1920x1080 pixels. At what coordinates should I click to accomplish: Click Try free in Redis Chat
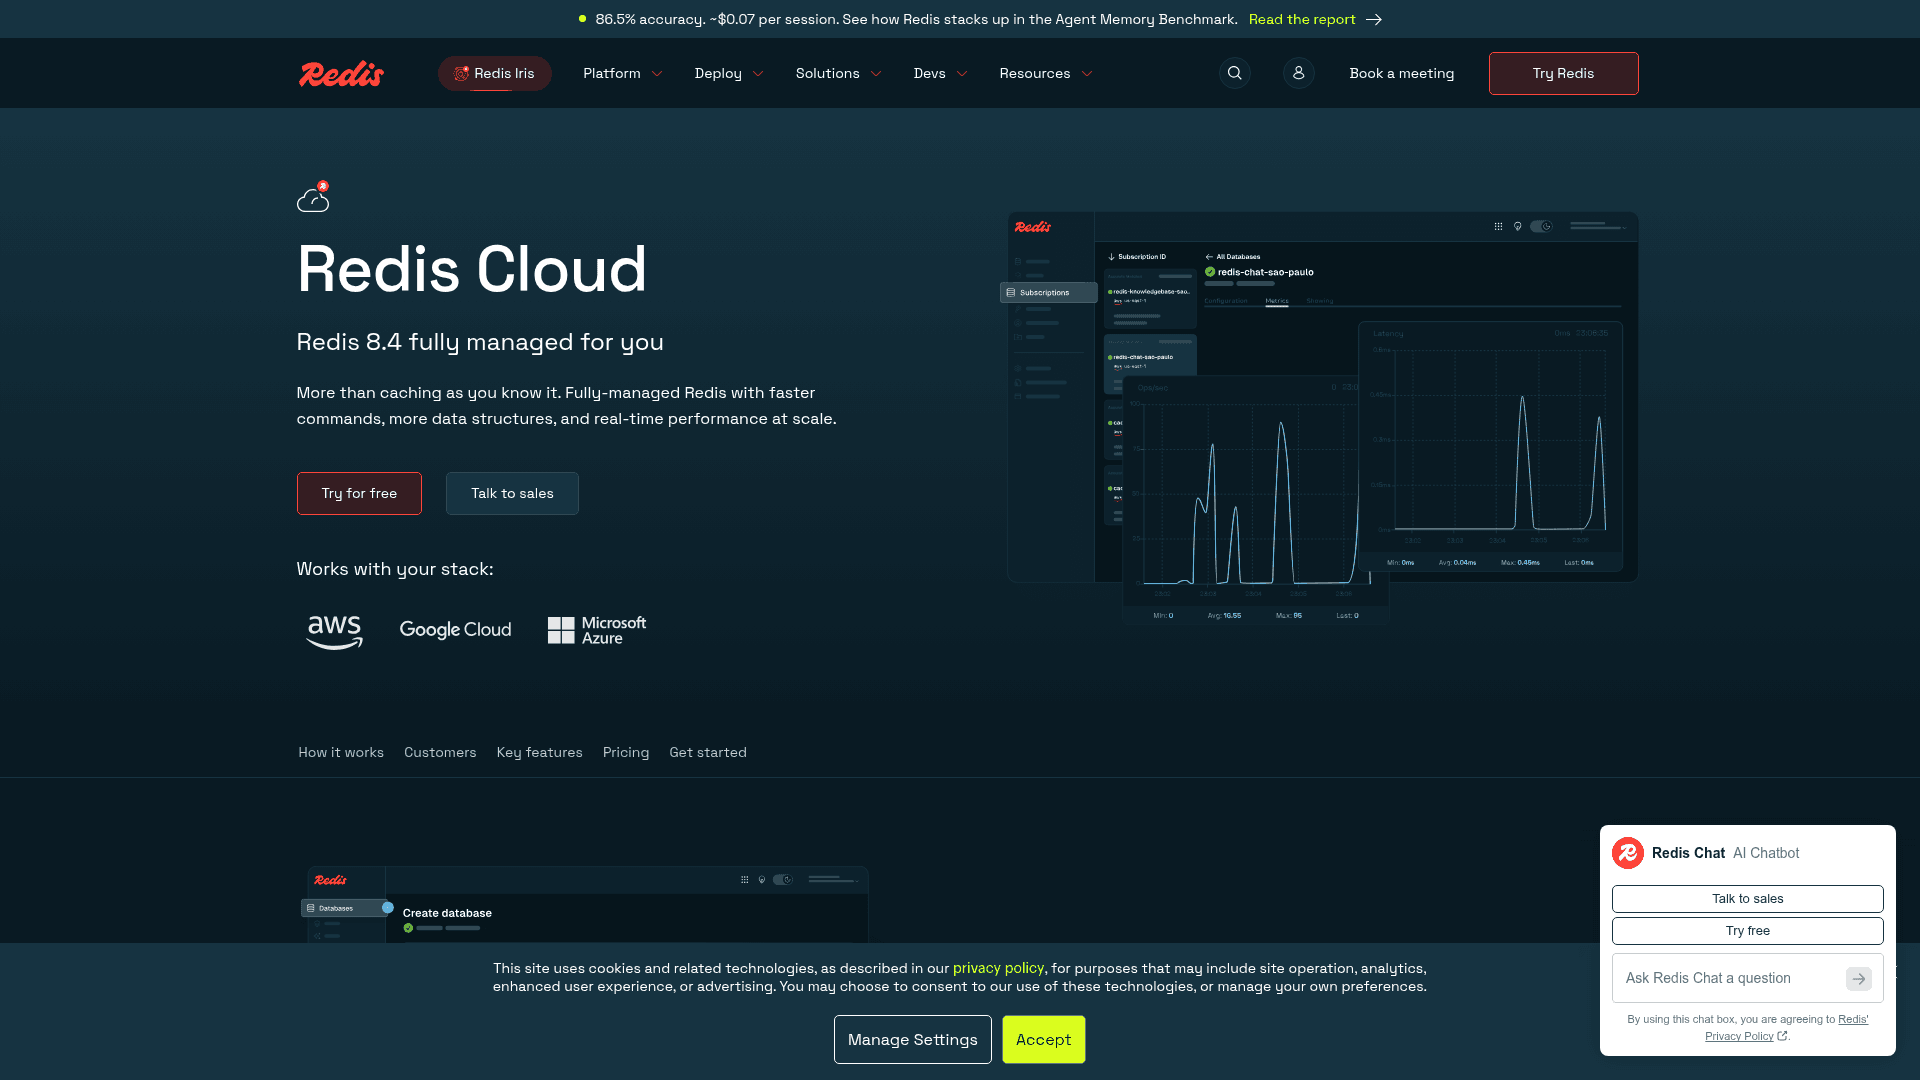click(1747, 931)
